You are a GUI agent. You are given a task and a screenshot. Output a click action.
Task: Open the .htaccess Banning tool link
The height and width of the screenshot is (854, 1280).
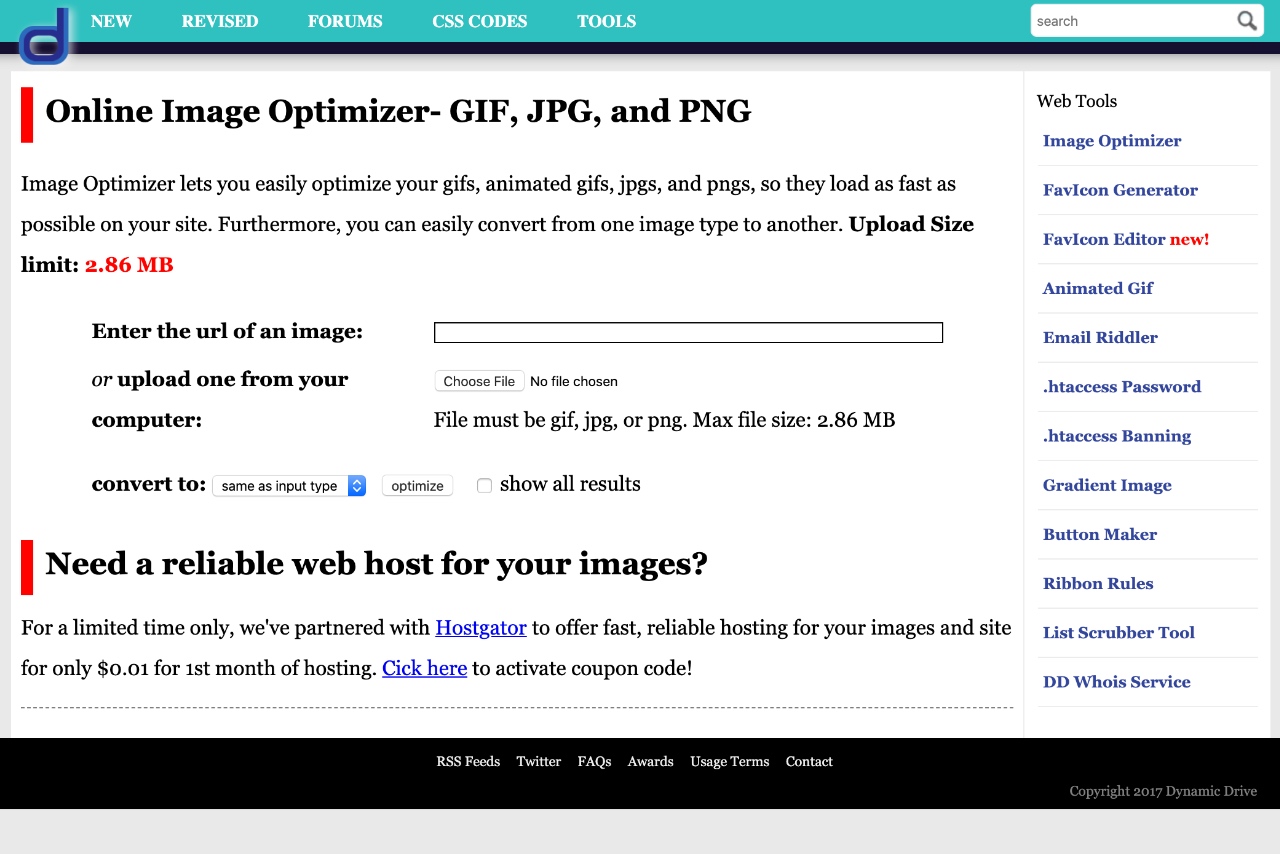[x=1117, y=436]
